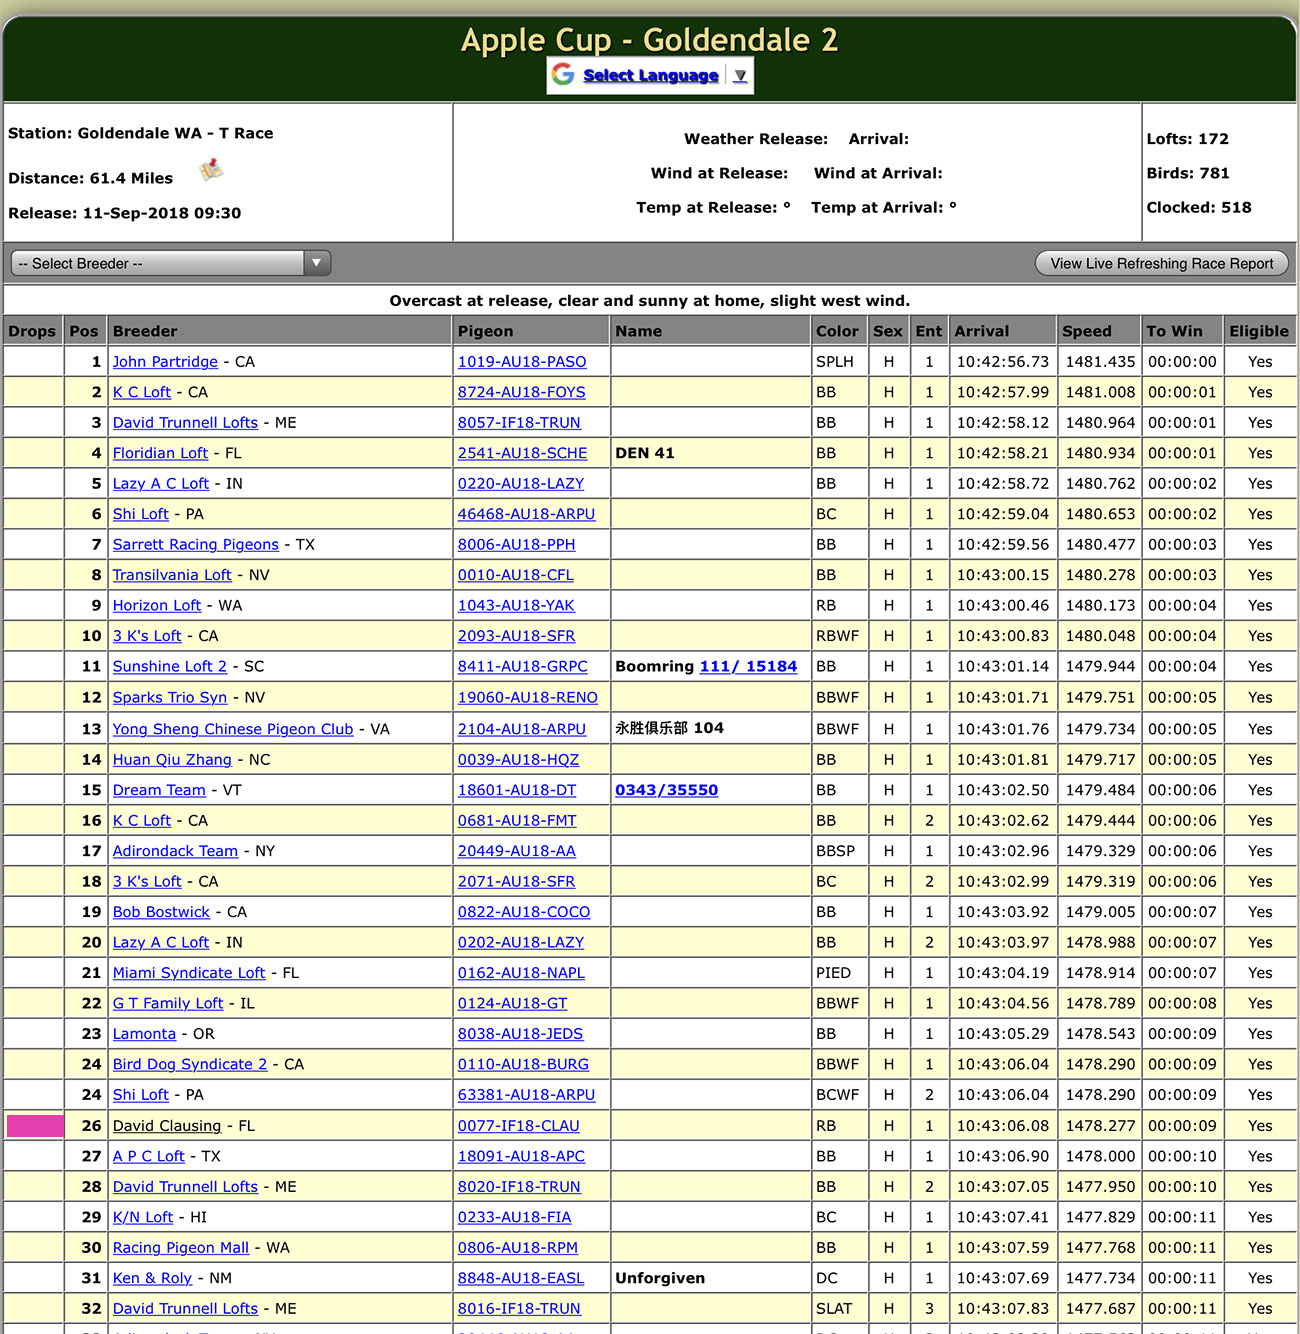
Task: Click the Drops column header
Action: tap(32, 331)
